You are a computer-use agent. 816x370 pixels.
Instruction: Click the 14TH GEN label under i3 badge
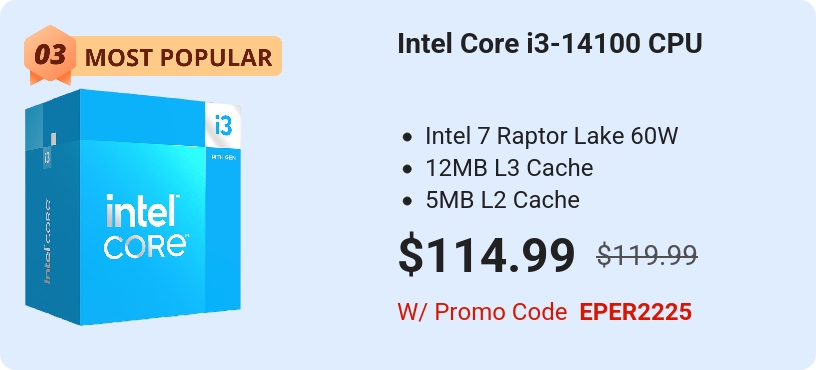pyautogui.click(x=223, y=157)
